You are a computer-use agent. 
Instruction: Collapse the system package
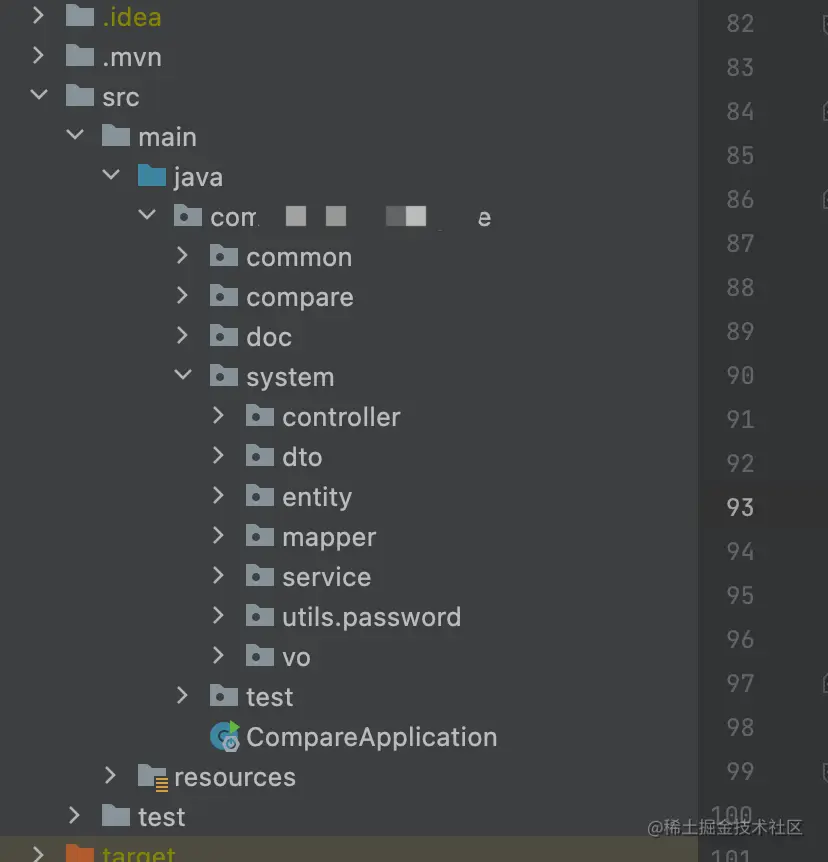(183, 376)
